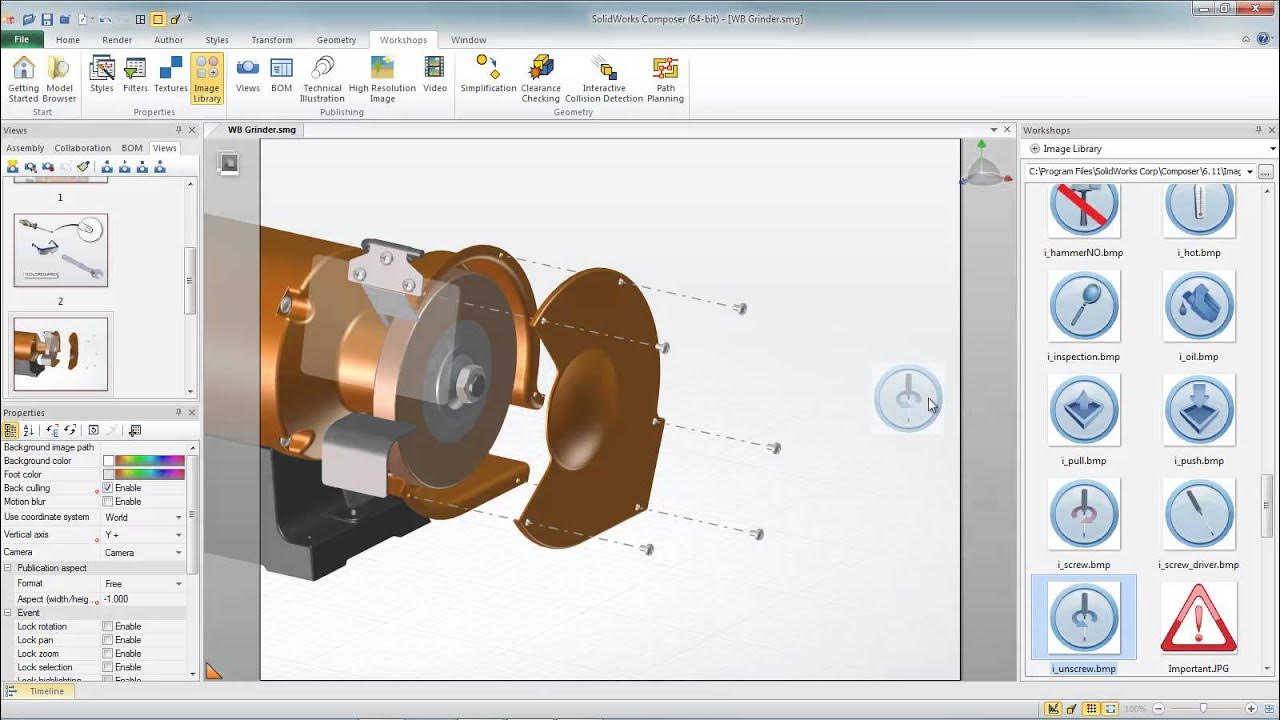This screenshot has height=720, width=1280.
Task: Open the Use coordinate system dropdown
Action: [179, 517]
